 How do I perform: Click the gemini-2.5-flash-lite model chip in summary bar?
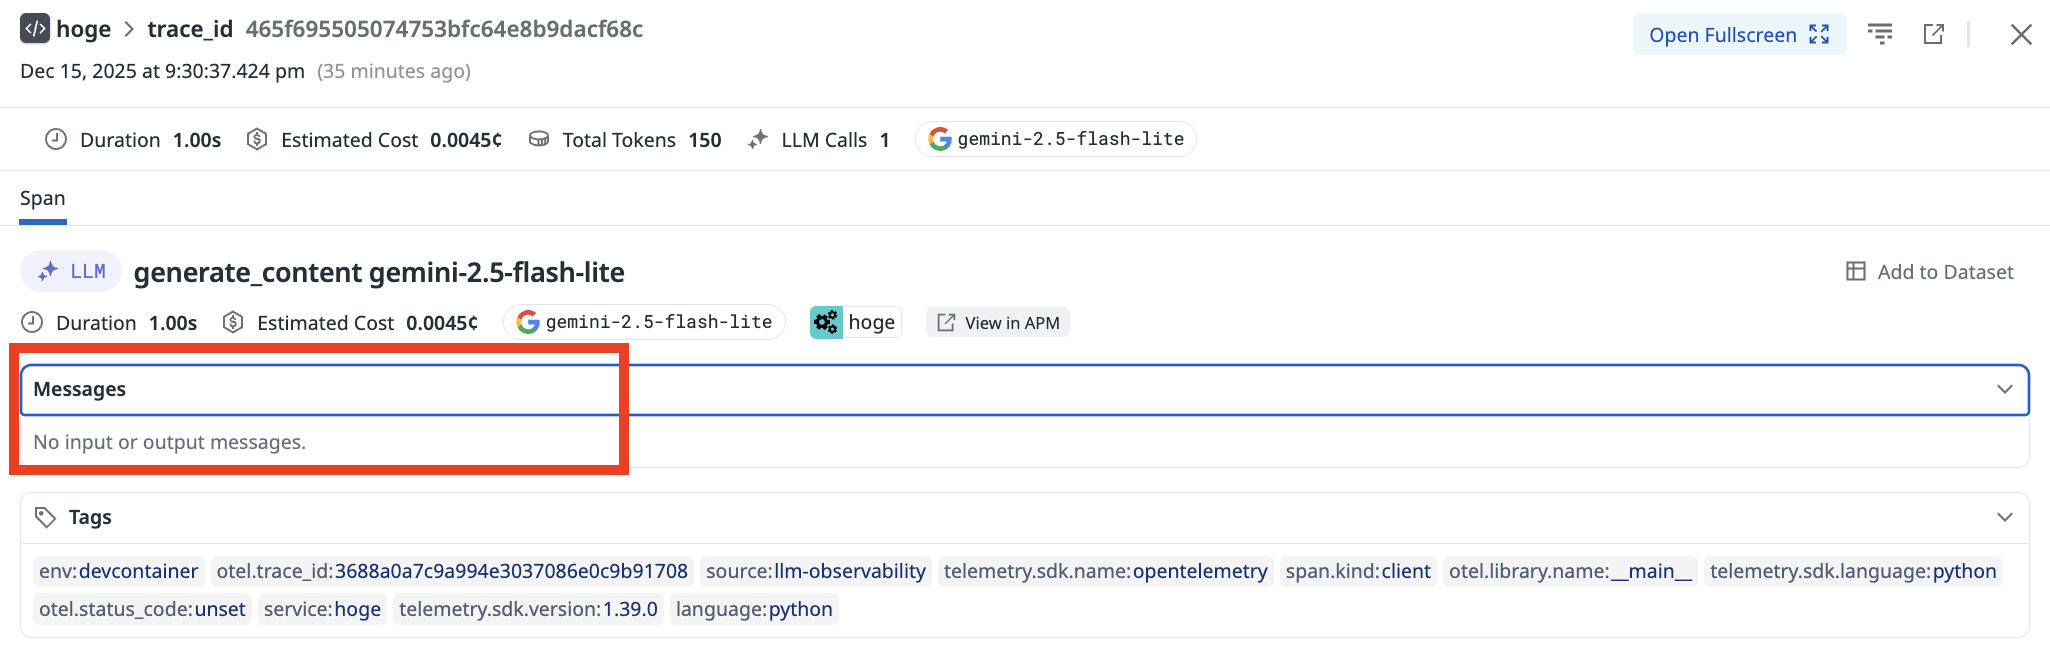tap(1055, 139)
